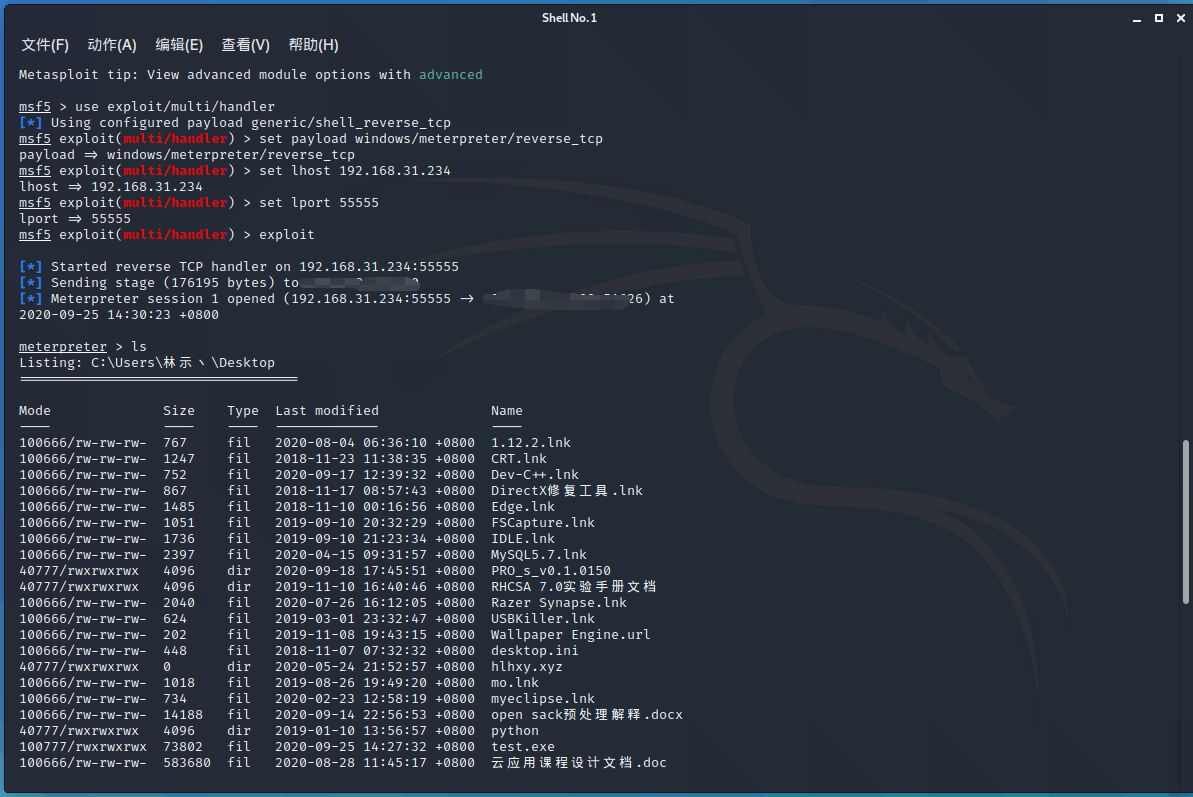Click 'set lhost 192.168.31.234' command
This screenshot has height=797, width=1193.
point(355,170)
